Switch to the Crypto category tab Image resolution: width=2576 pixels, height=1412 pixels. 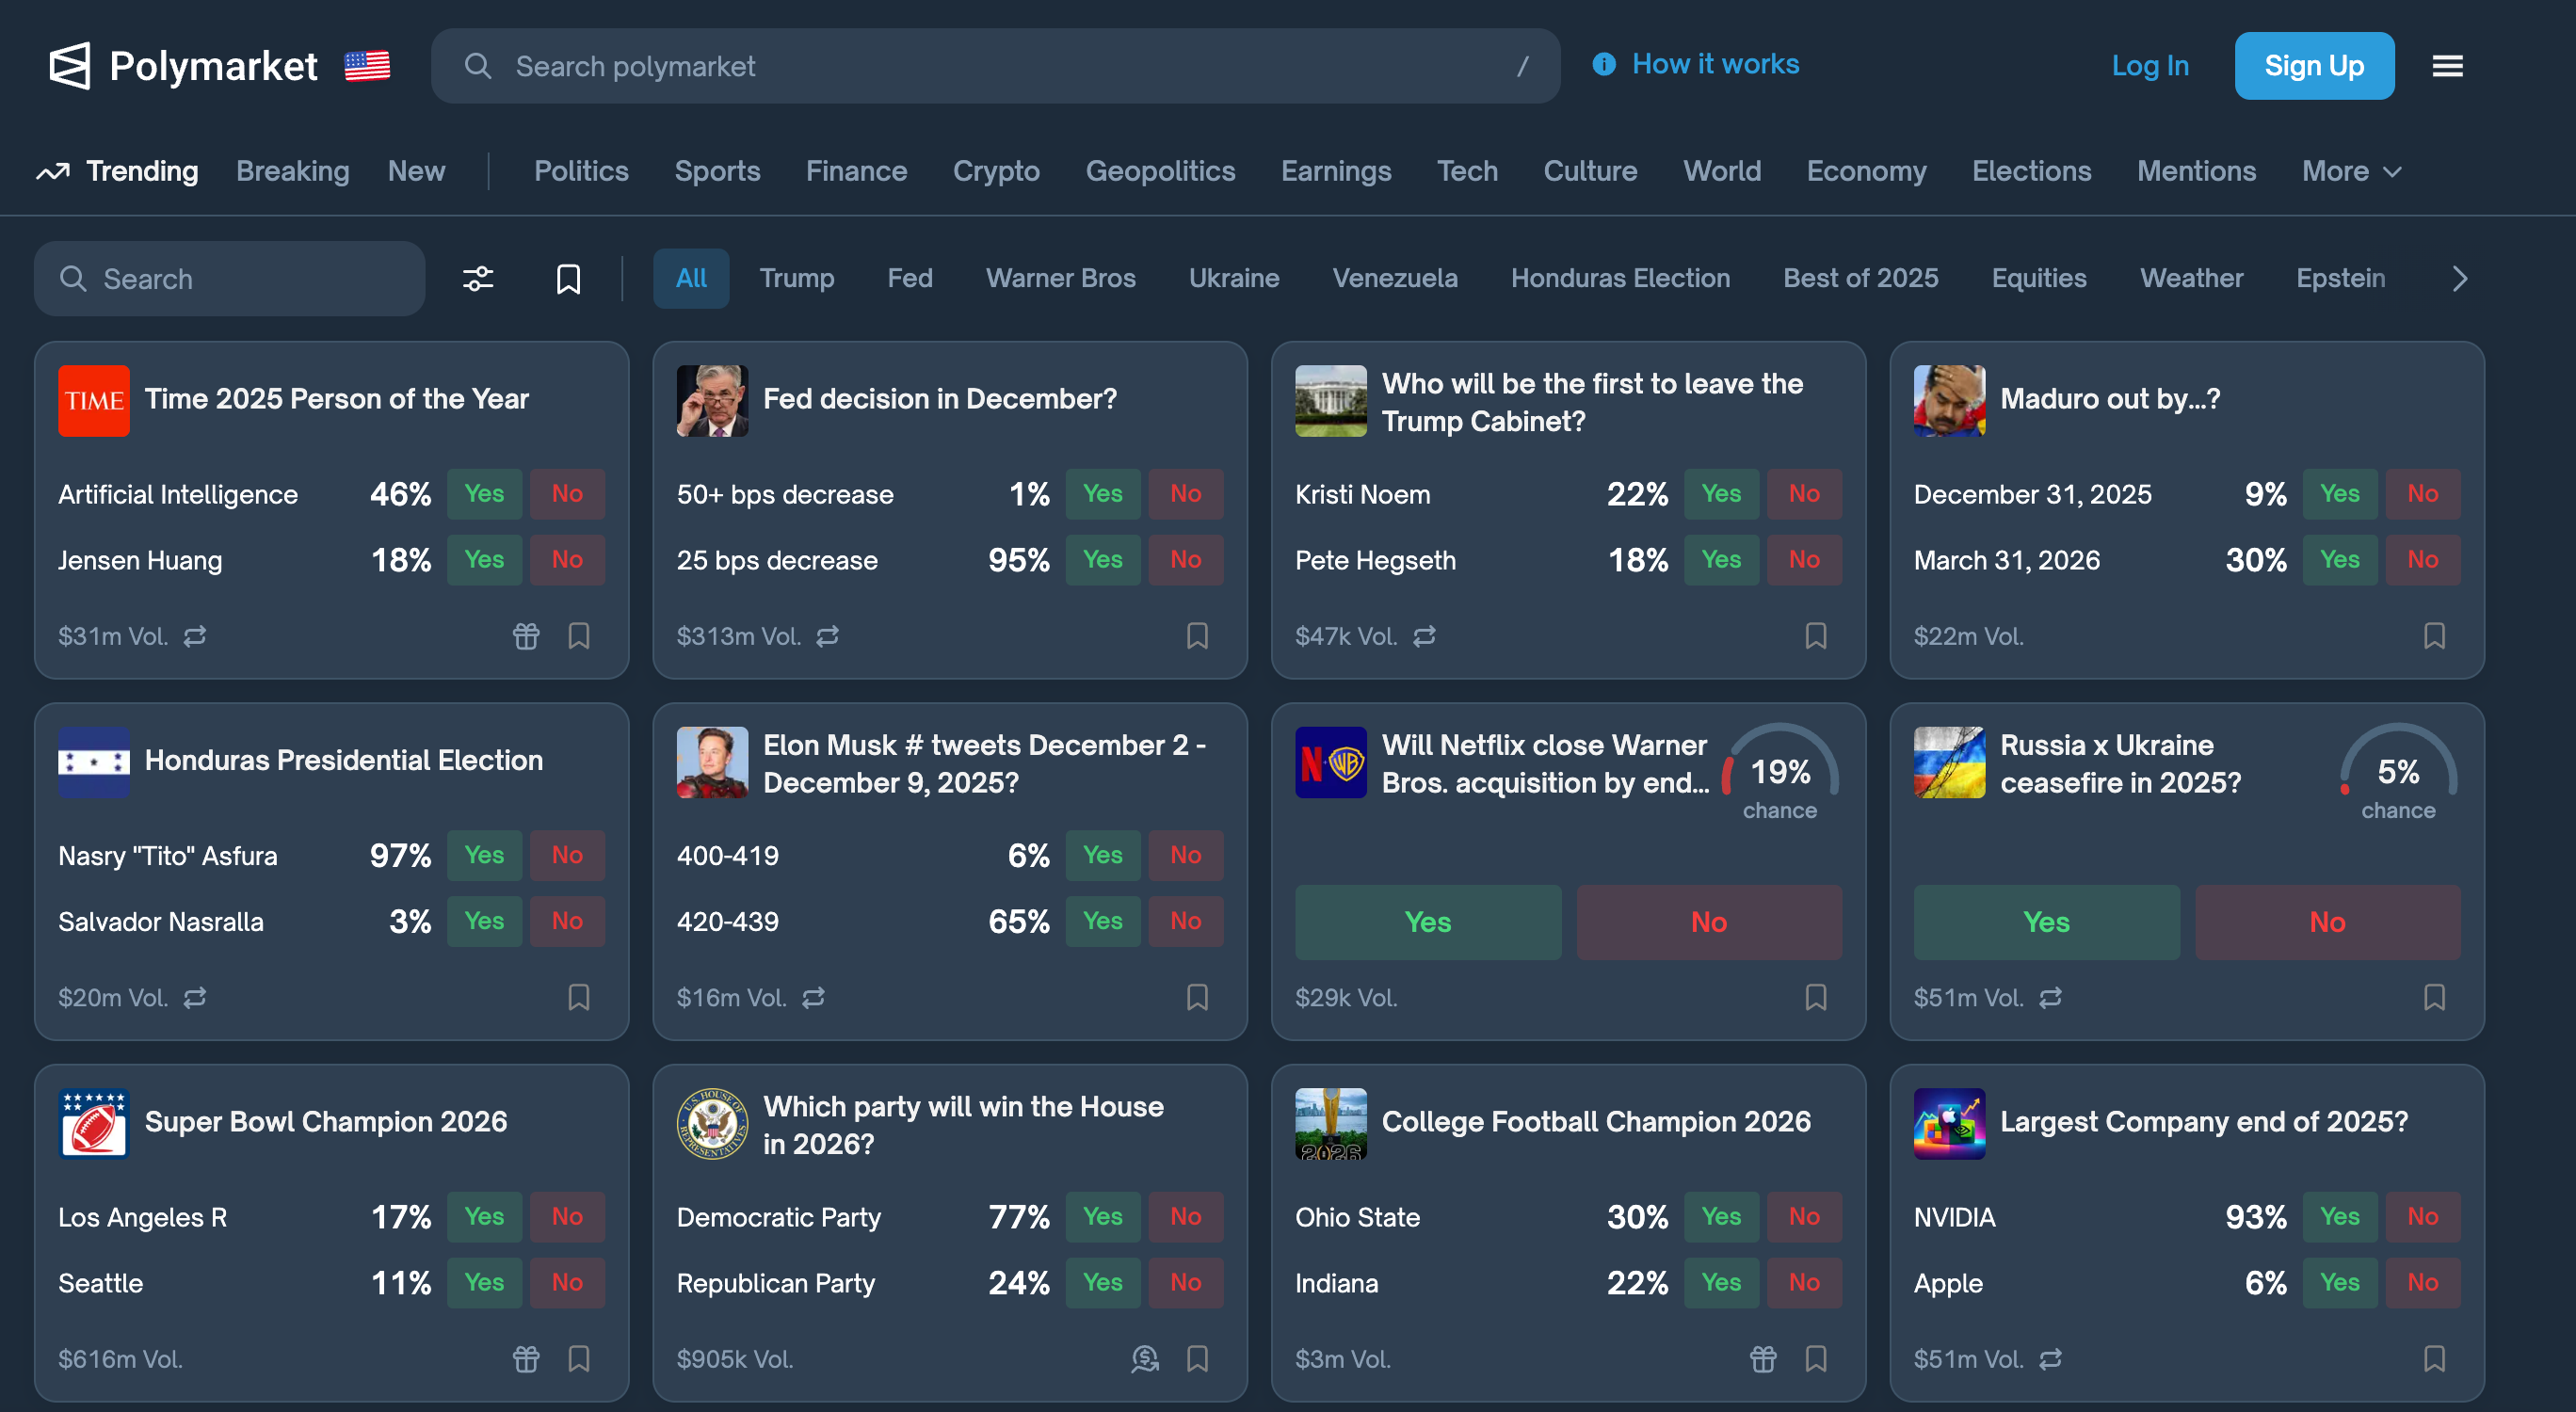pos(996,171)
